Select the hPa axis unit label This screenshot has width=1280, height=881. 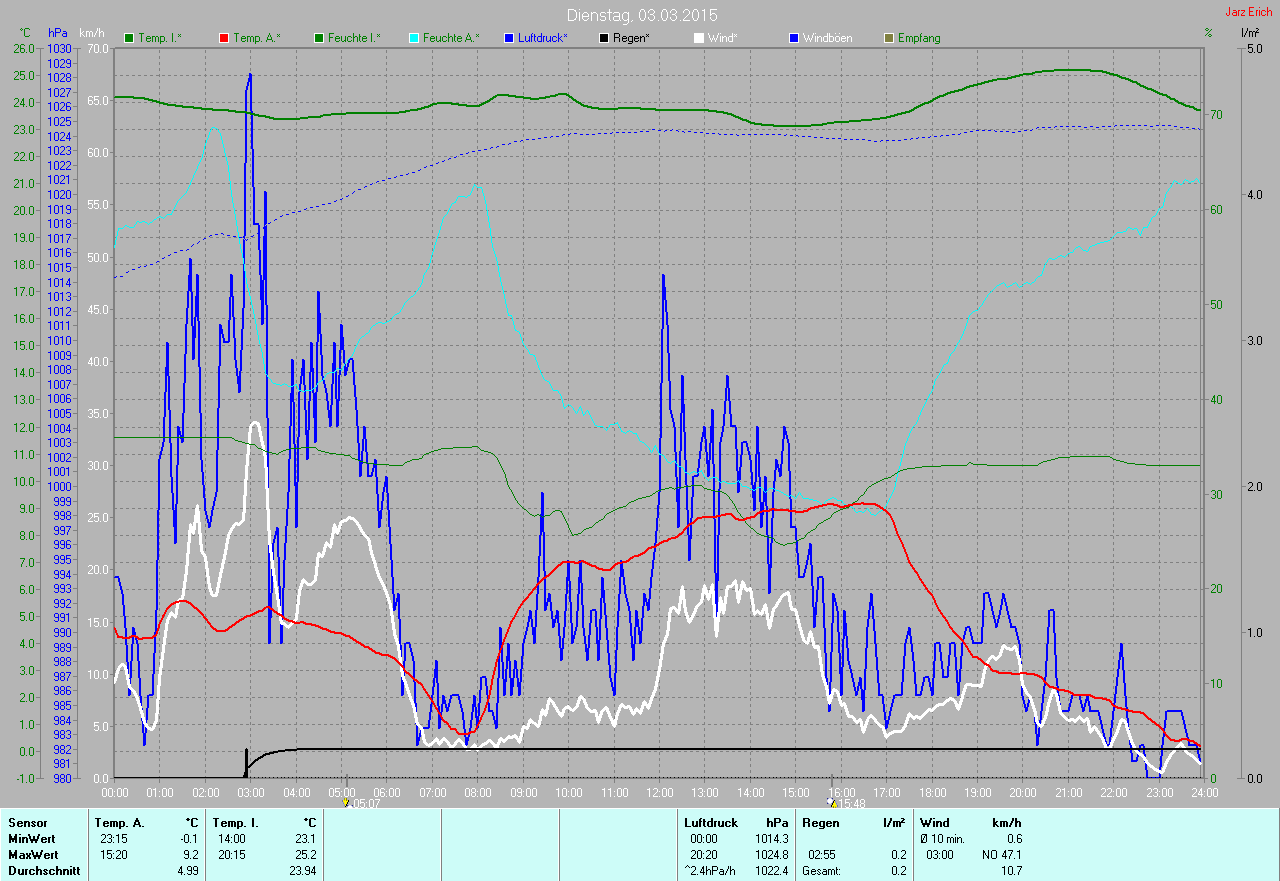[x=58, y=33]
